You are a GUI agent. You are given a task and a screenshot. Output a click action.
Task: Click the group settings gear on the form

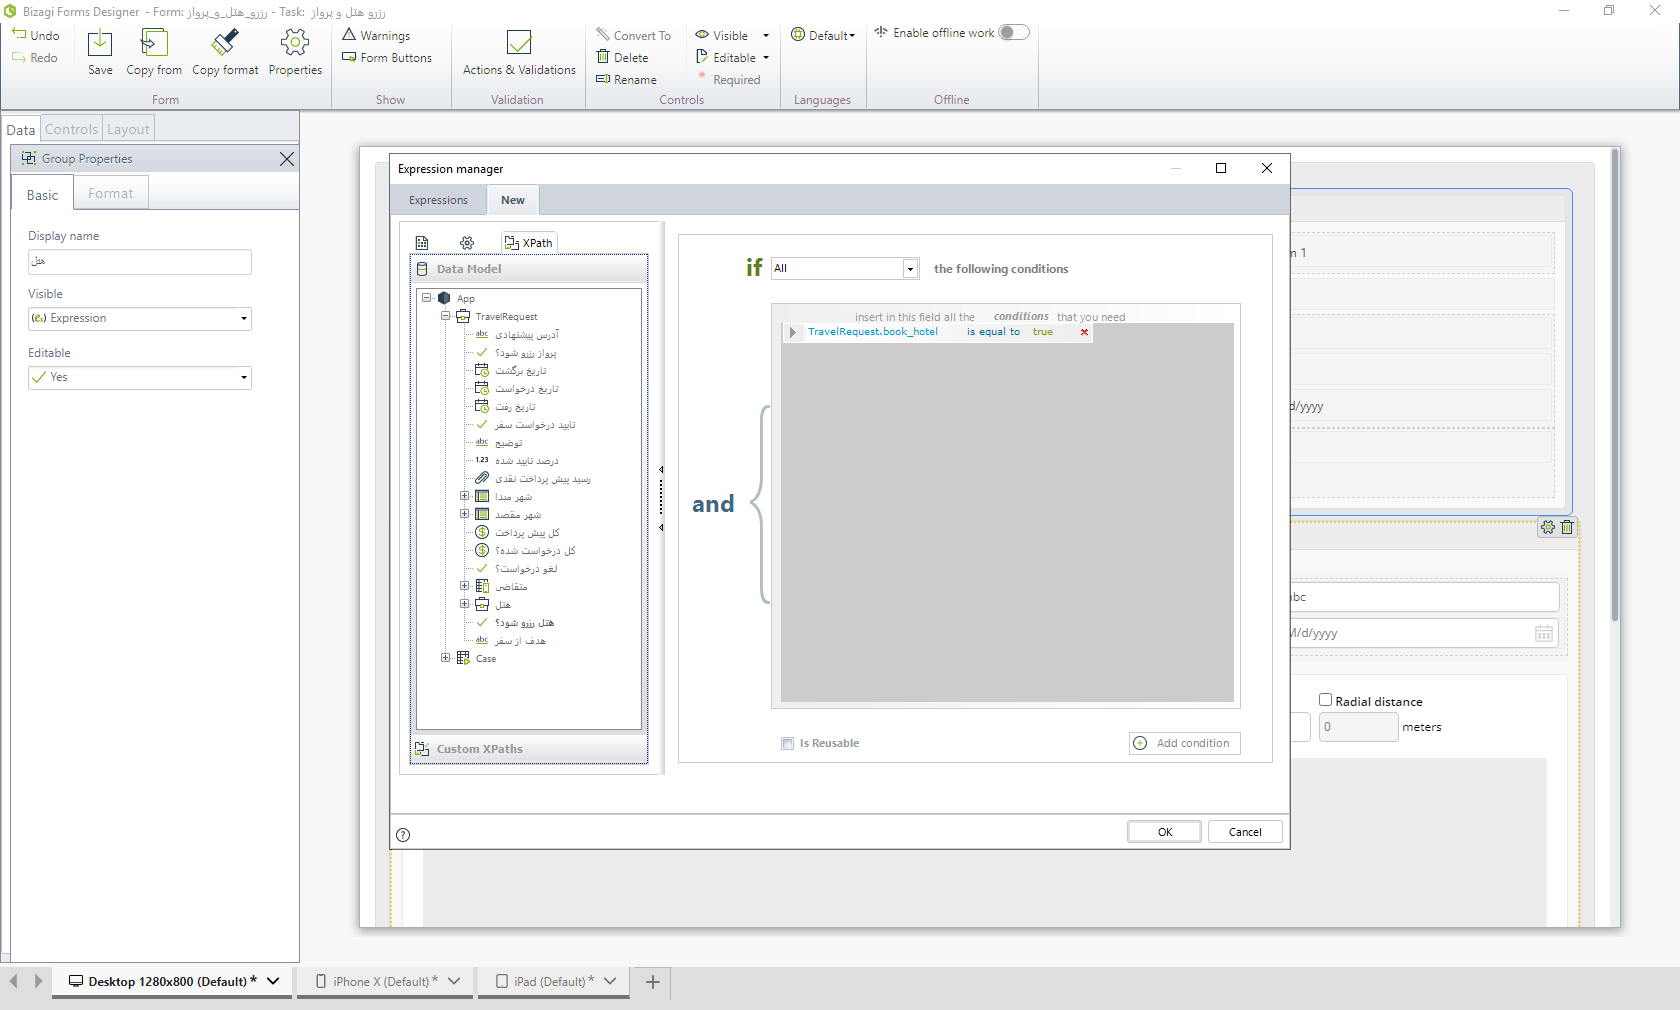(x=1548, y=527)
